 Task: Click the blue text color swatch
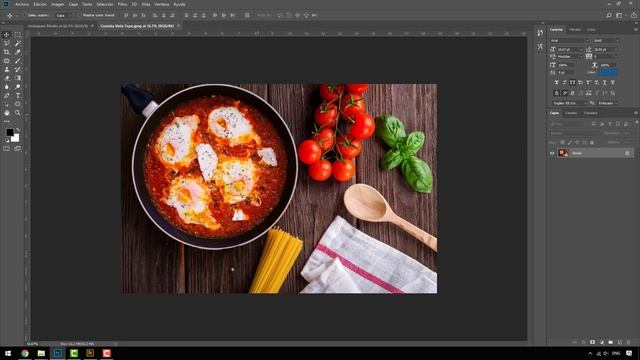(608, 72)
